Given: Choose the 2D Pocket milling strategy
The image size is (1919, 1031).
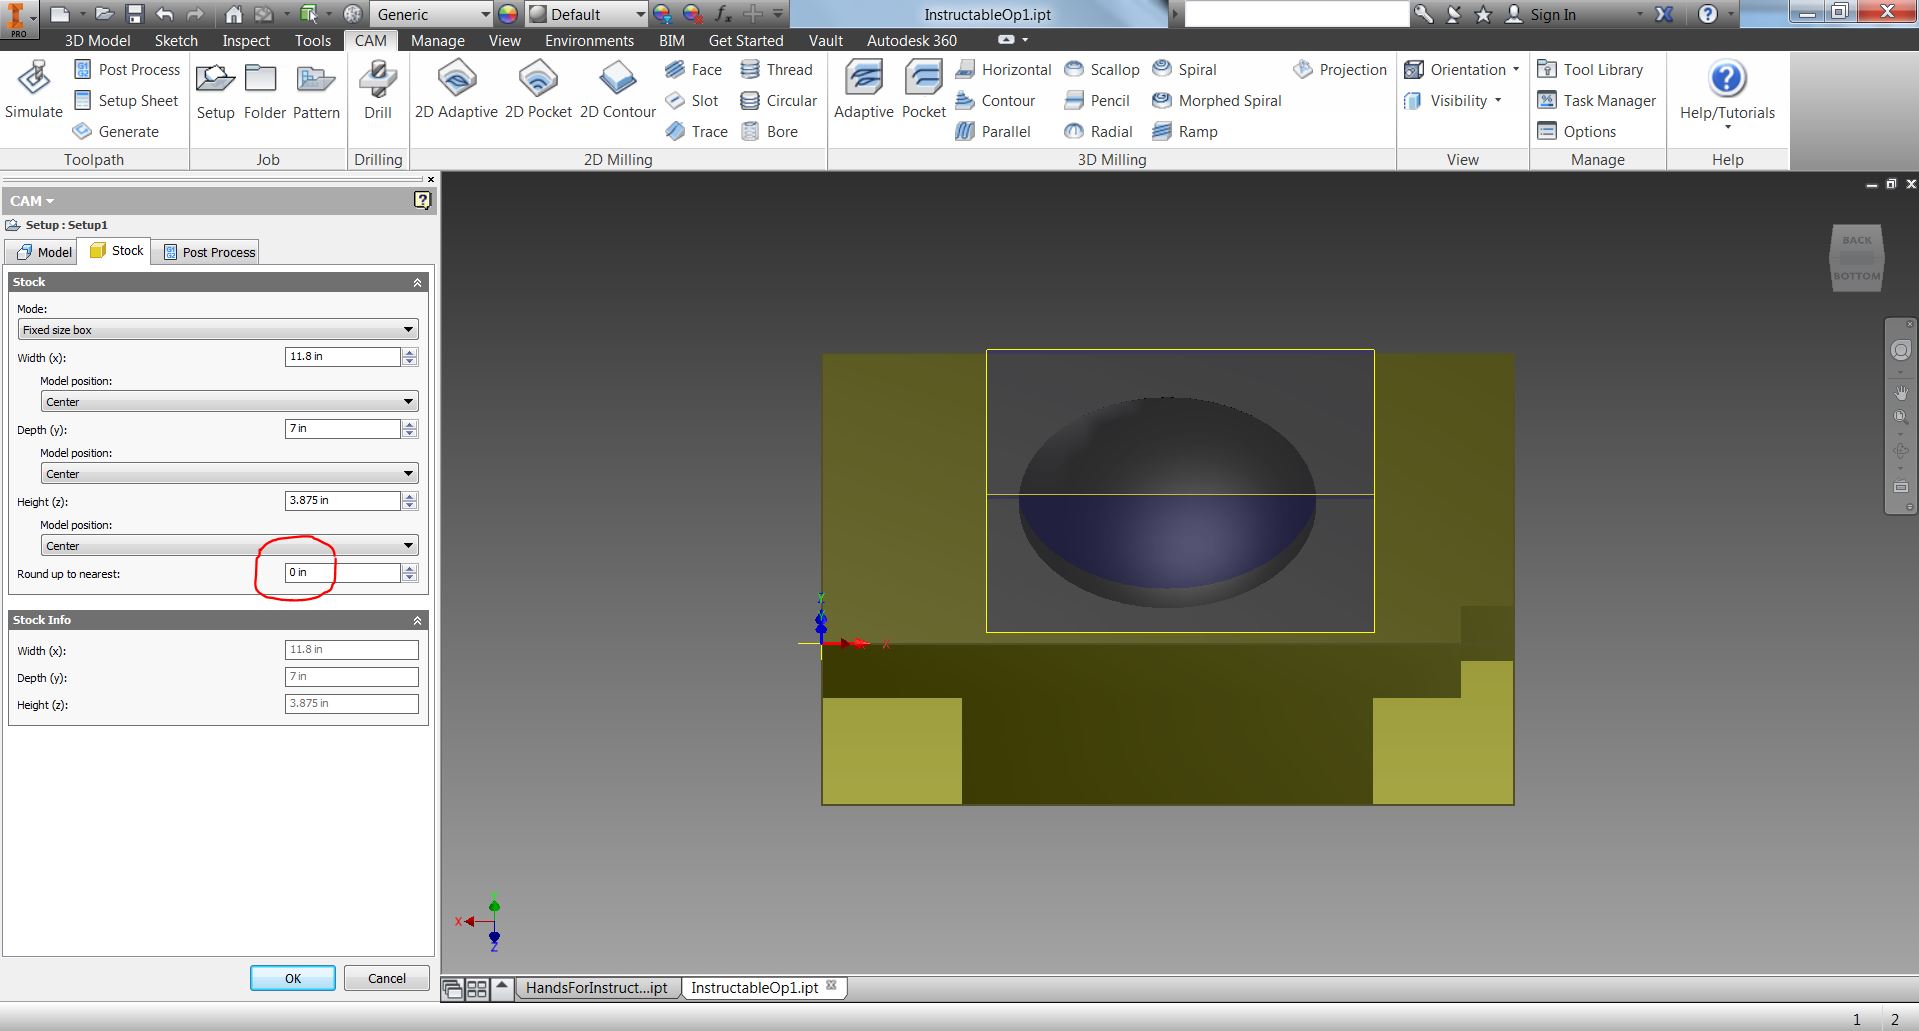Looking at the screenshot, I should 538,90.
